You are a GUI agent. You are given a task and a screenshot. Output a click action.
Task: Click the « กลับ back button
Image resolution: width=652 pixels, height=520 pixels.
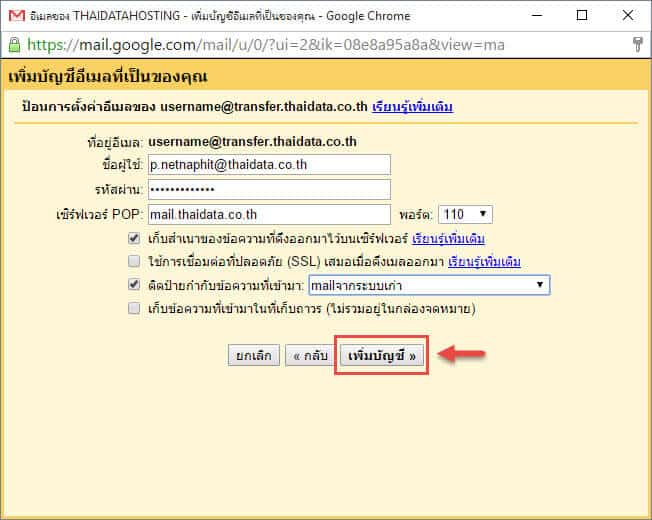pyautogui.click(x=310, y=356)
